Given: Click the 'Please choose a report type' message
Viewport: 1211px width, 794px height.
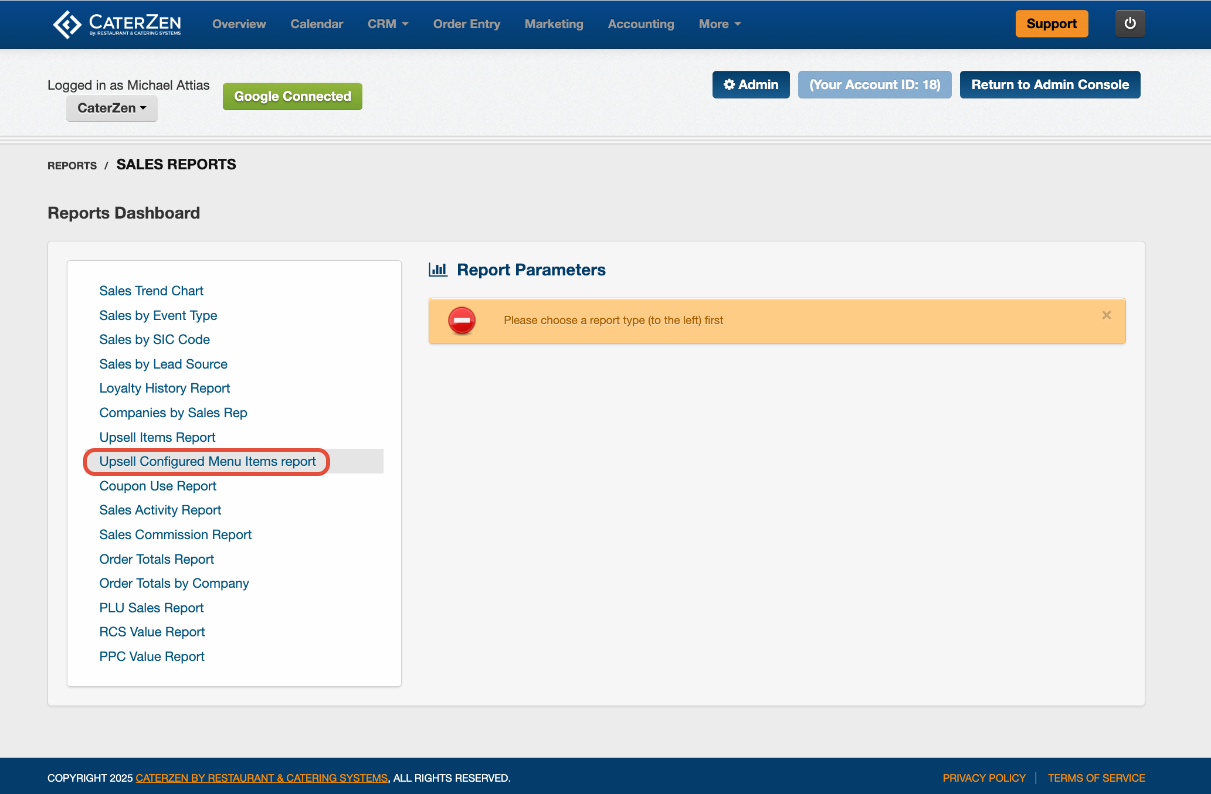Looking at the screenshot, I should (x=613, y=320).
